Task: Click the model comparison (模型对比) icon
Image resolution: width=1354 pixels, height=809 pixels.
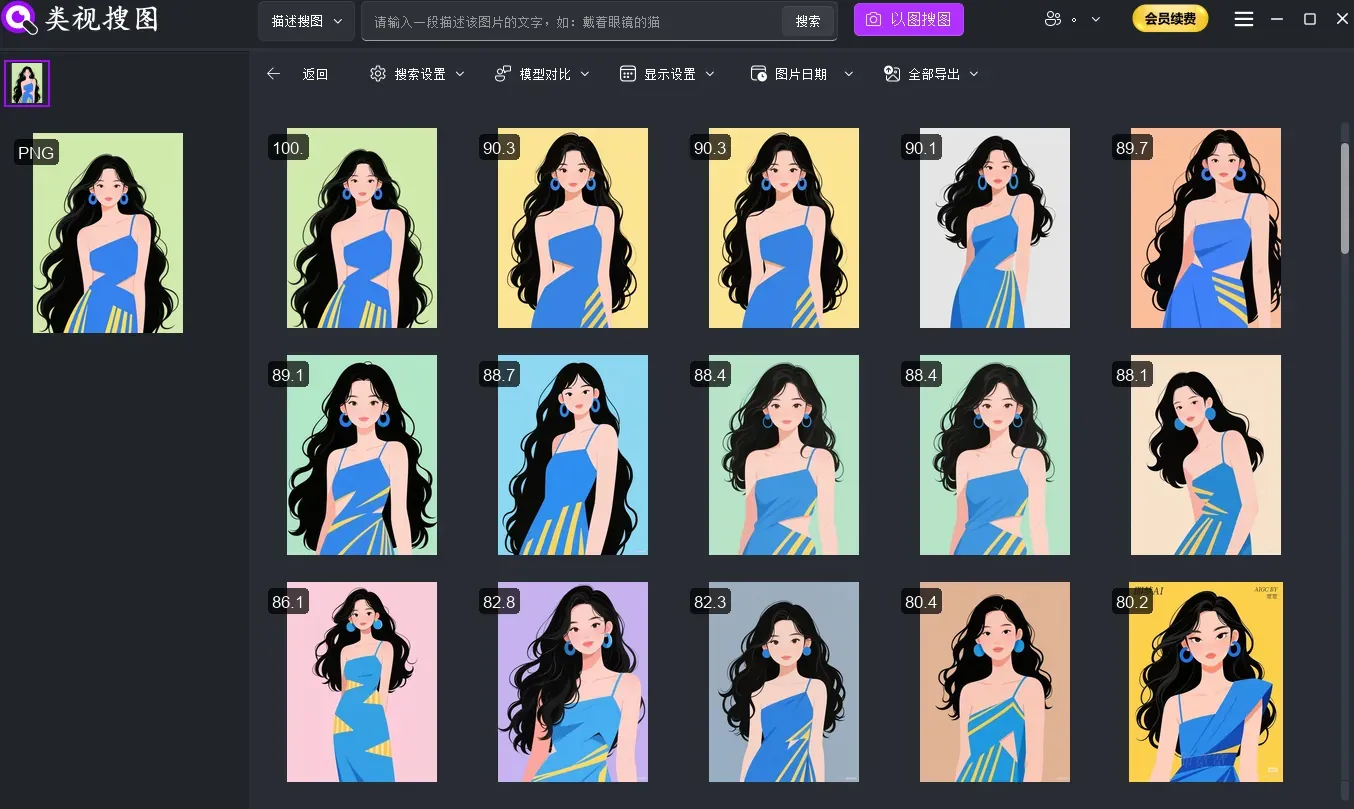Action: [502, 73]
